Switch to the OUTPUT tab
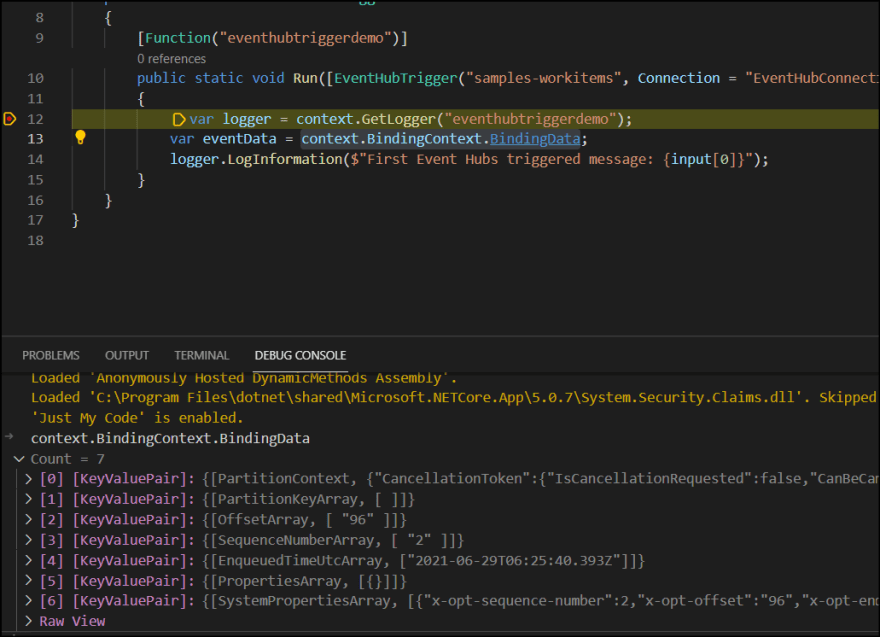Screen dimensions: 880x637 127,355
